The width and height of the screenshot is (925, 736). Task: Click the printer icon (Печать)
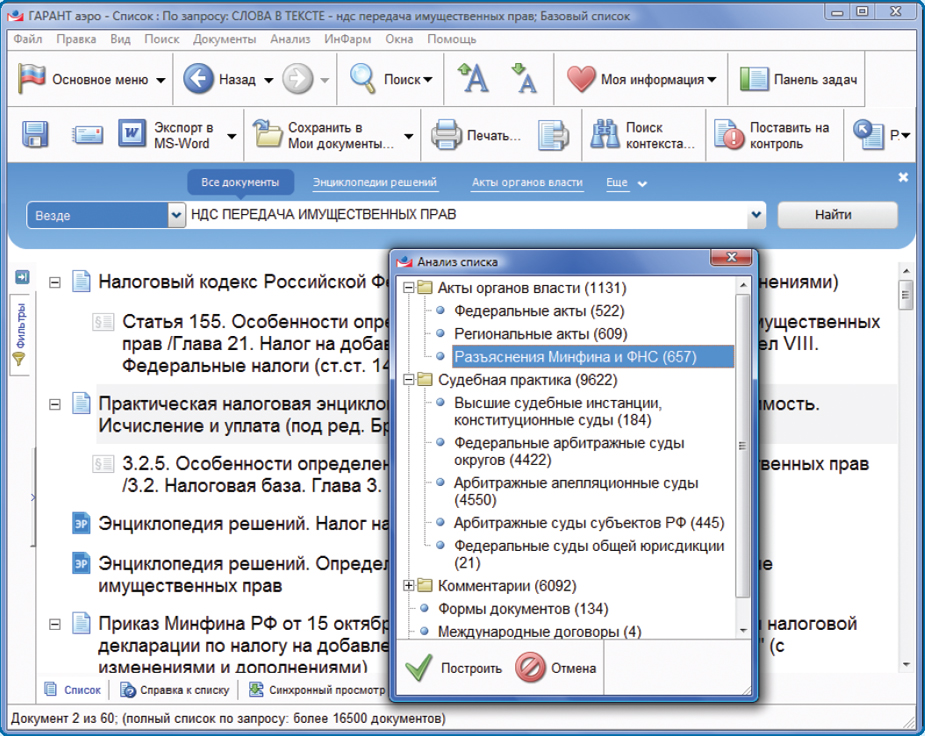tap(445, 135)
